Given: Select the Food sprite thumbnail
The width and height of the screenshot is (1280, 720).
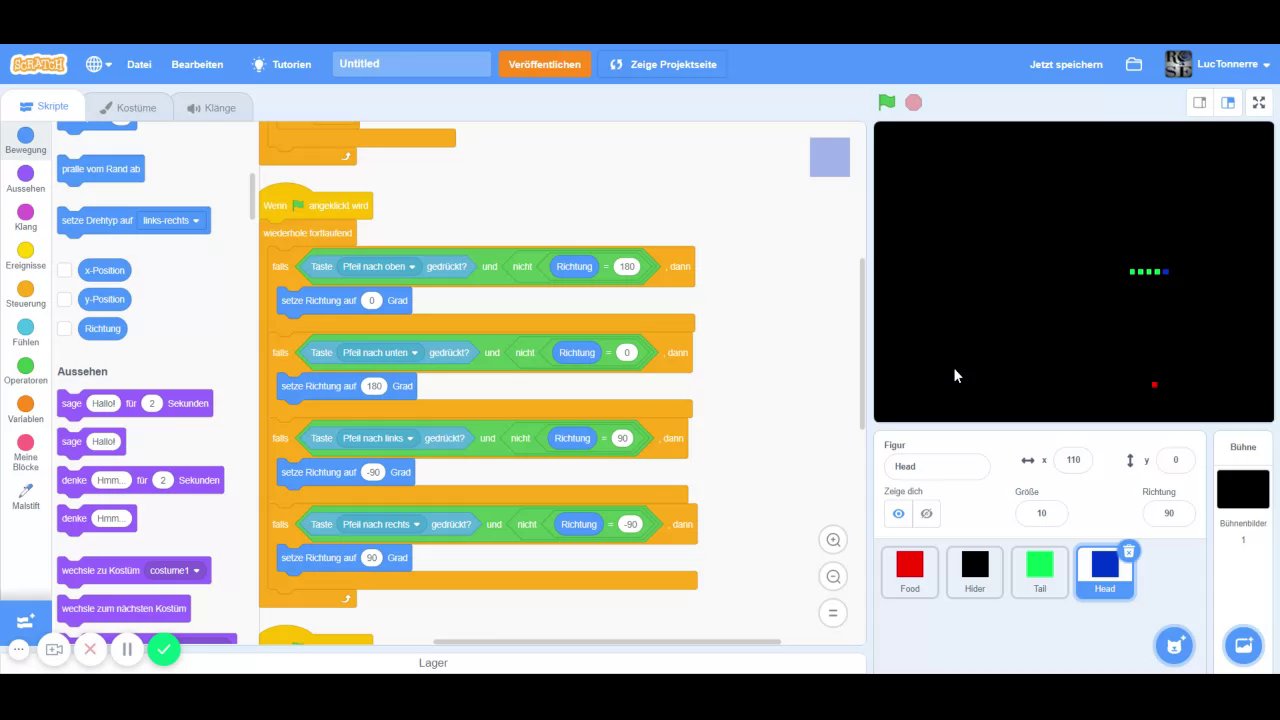Looking at the screenshot, I should pyautogui.click(x=910, y=572).
